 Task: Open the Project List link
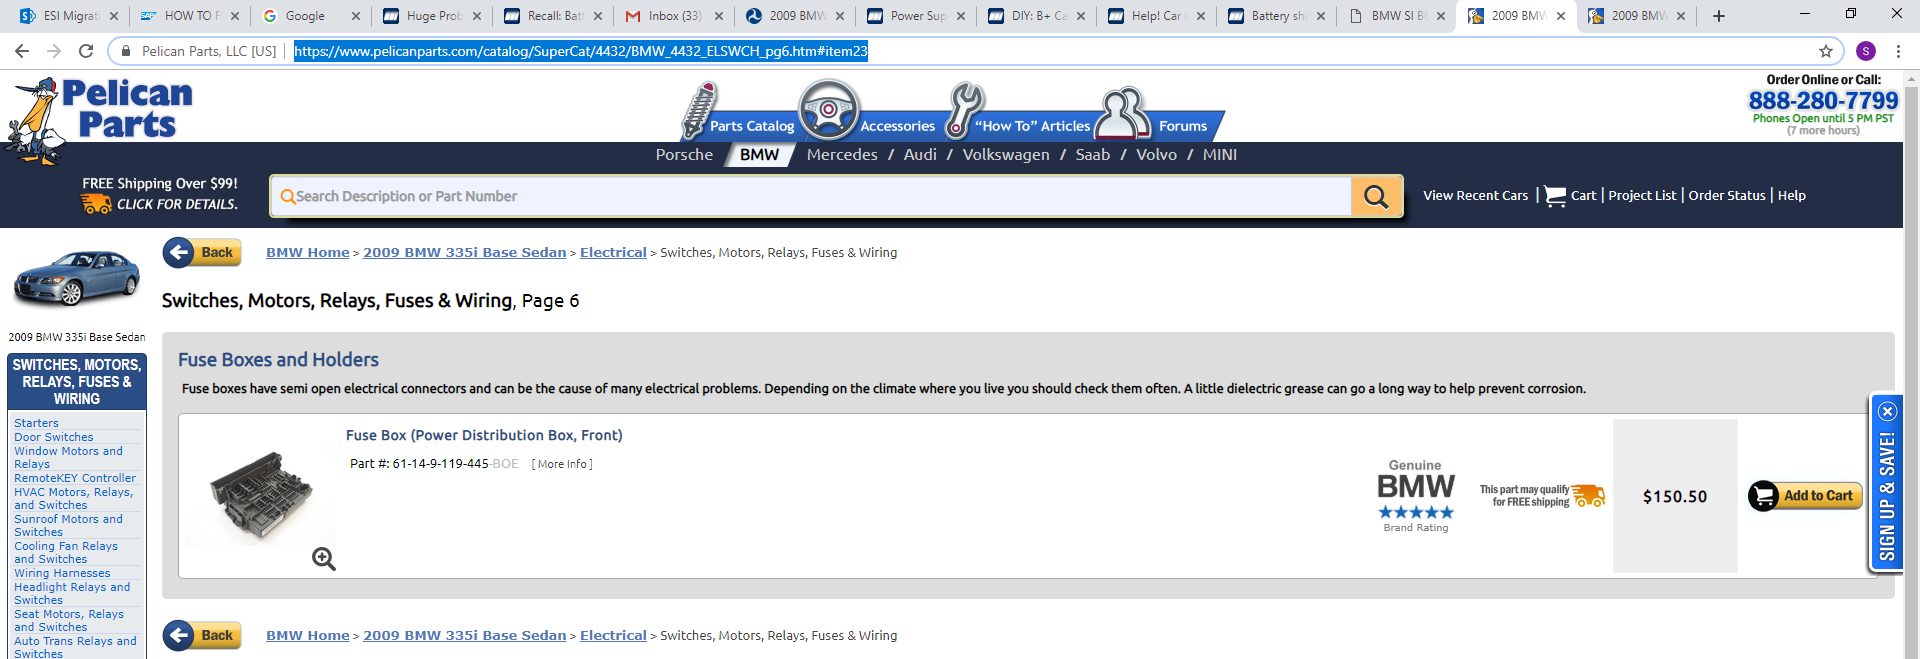pos(1642,196)
